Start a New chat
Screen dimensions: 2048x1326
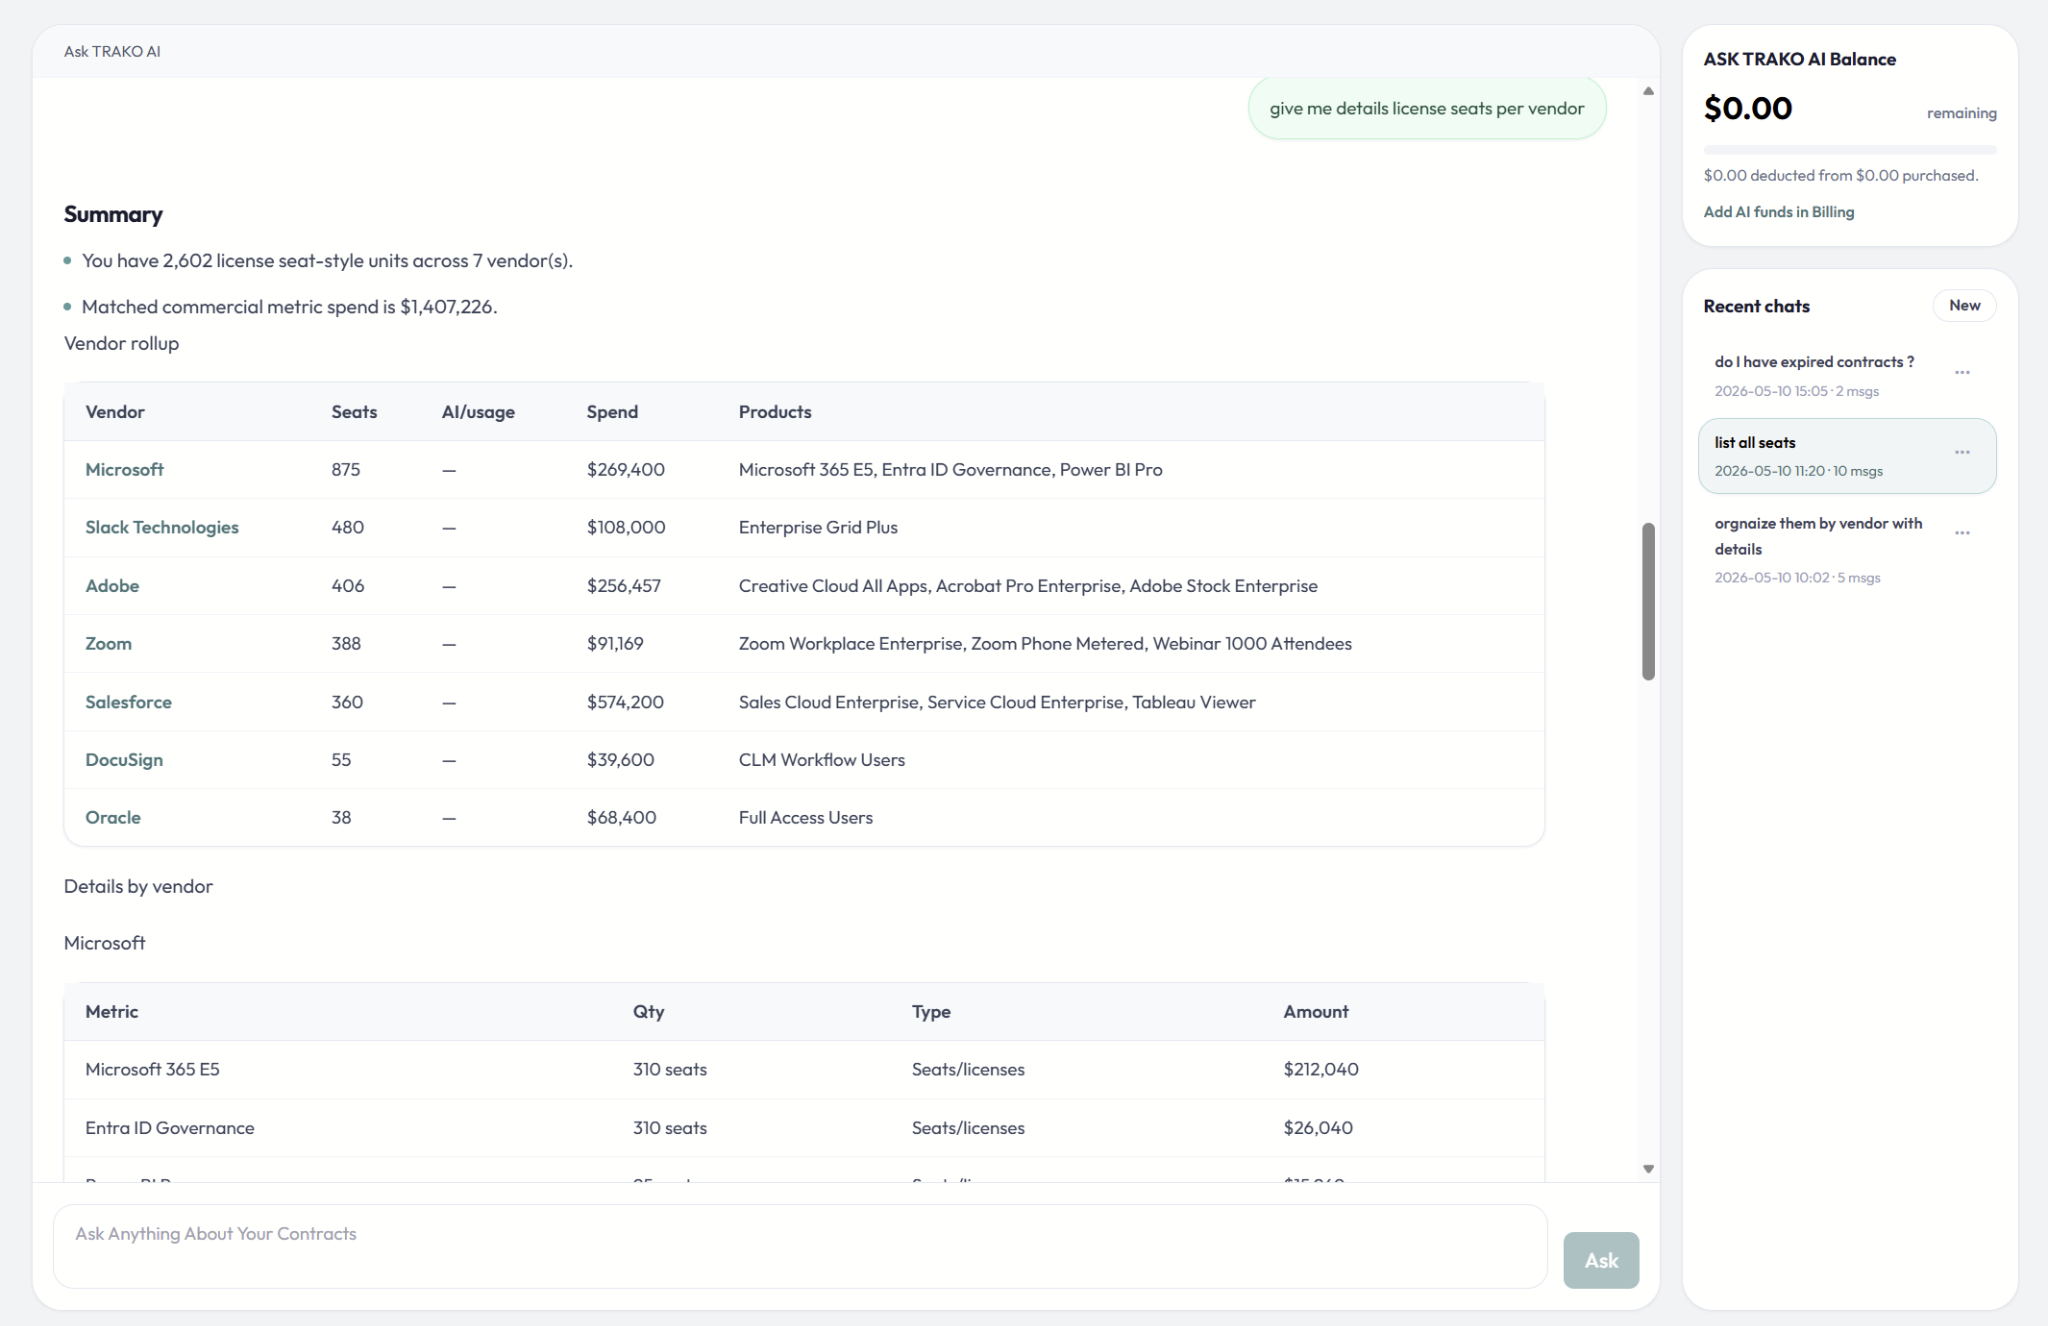(x=1964, y=305)
